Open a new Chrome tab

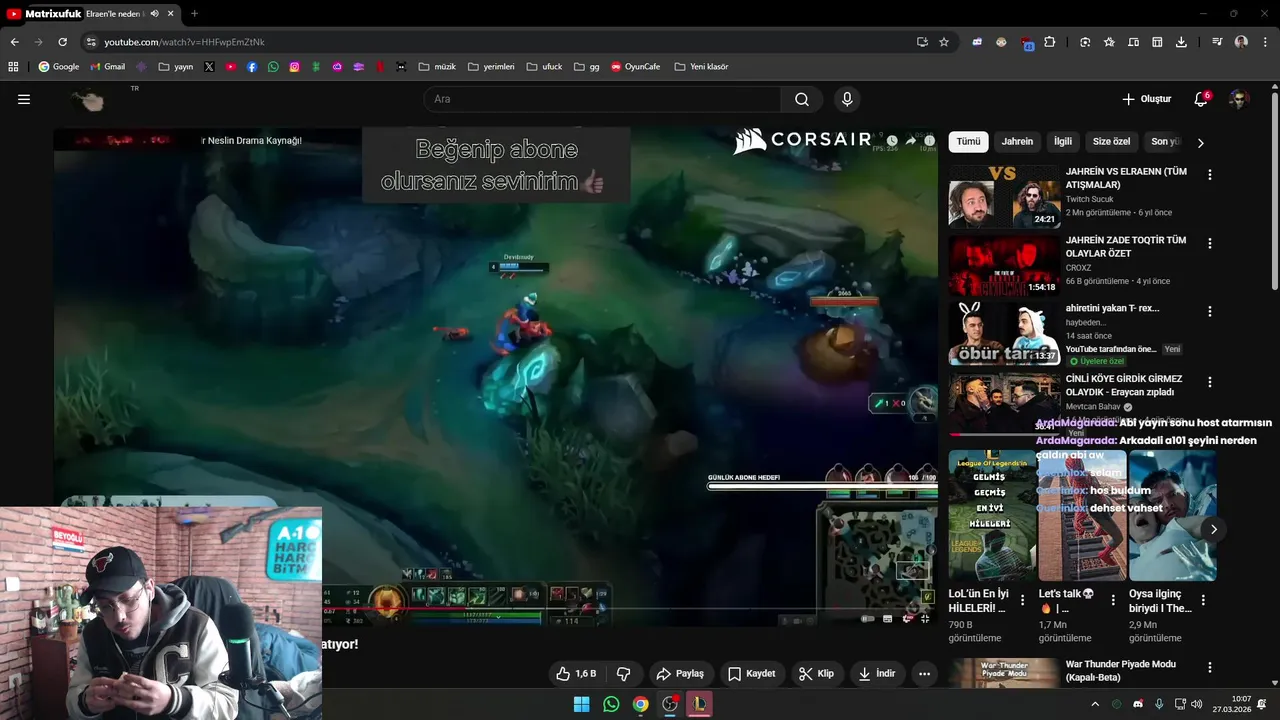pos(194,14)
